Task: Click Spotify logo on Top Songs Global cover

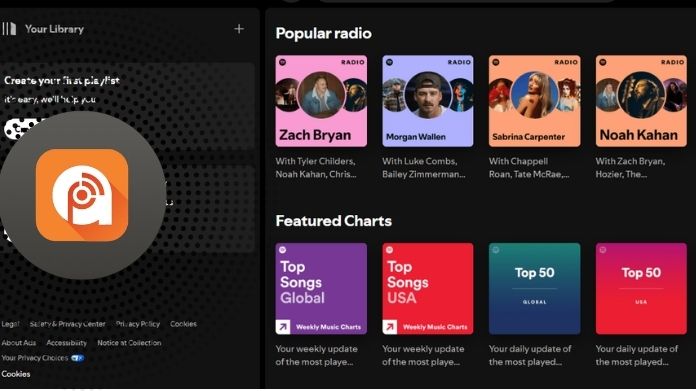Action: [282, 250]
